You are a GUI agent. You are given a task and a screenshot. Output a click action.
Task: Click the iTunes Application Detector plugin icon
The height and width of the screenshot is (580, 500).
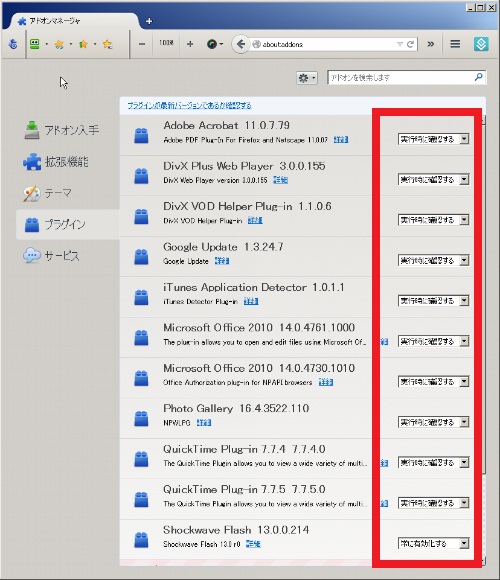141,297
